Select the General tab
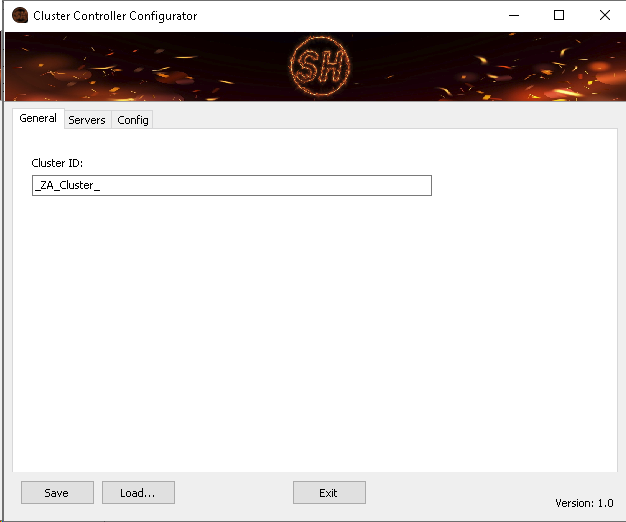626x522 pixels. pos(38,118)
